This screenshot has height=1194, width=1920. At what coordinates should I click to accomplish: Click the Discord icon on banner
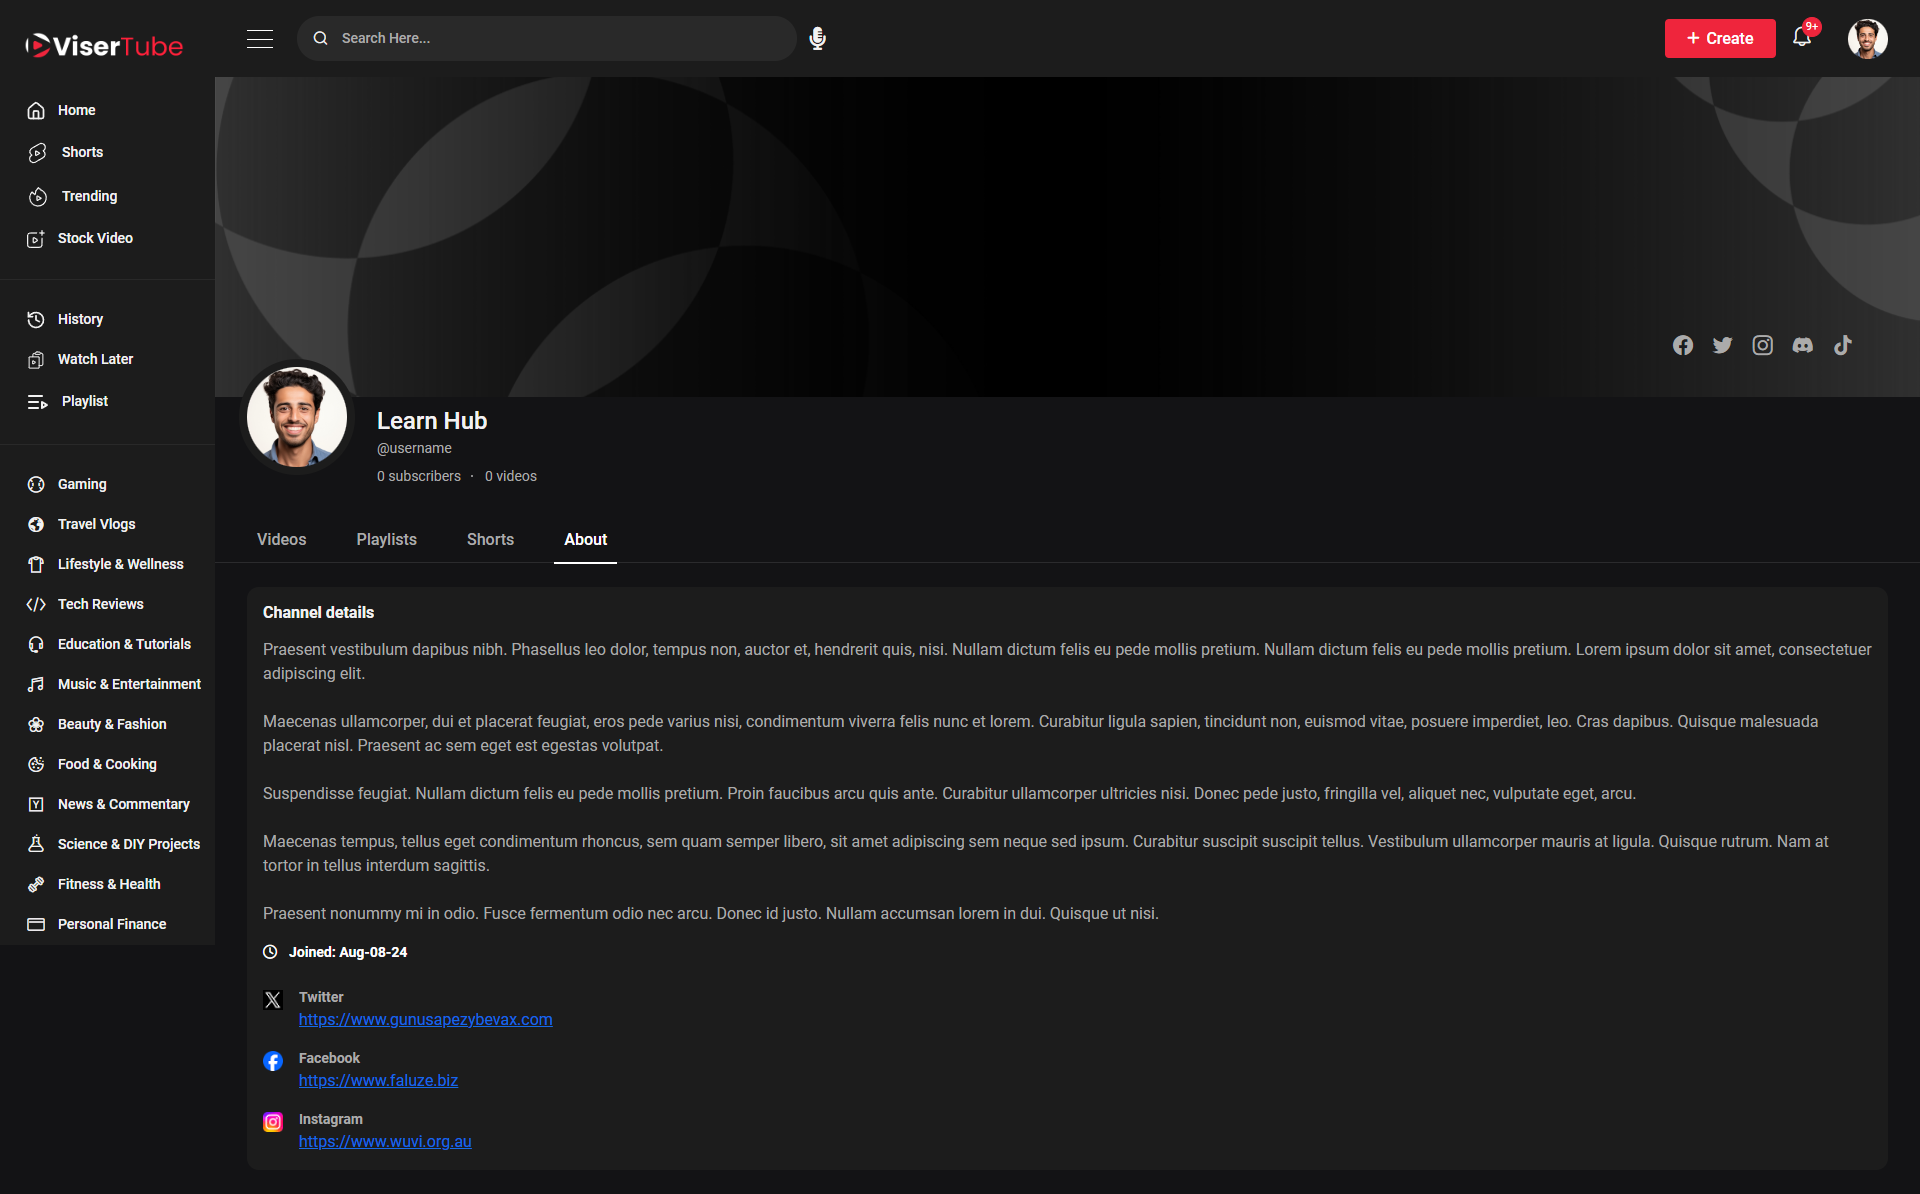click(1802, 345)
